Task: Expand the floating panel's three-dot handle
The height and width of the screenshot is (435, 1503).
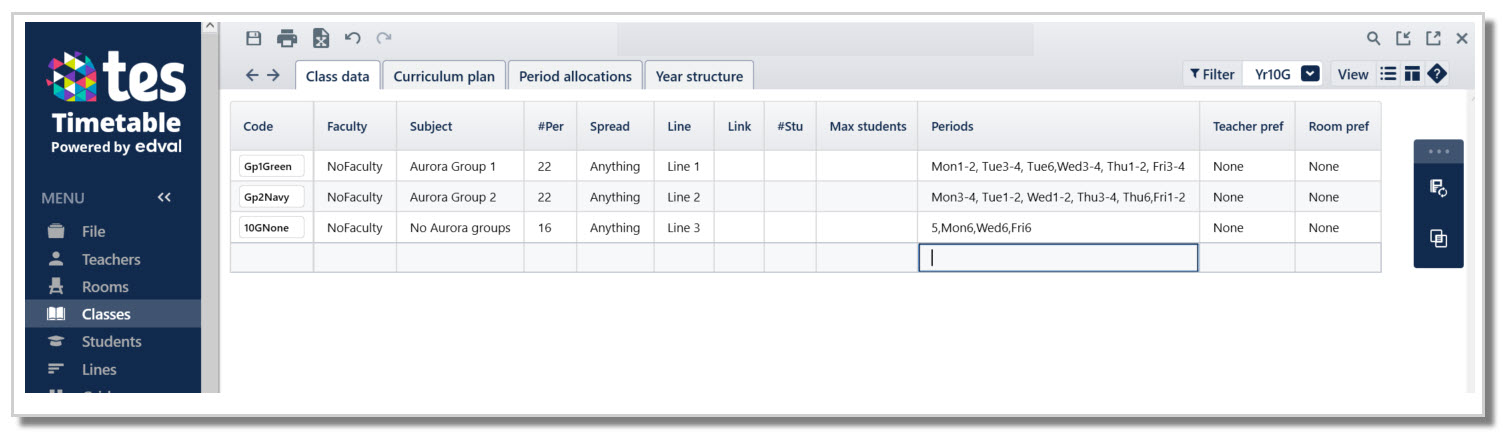Action: [x=1438, y=152]
